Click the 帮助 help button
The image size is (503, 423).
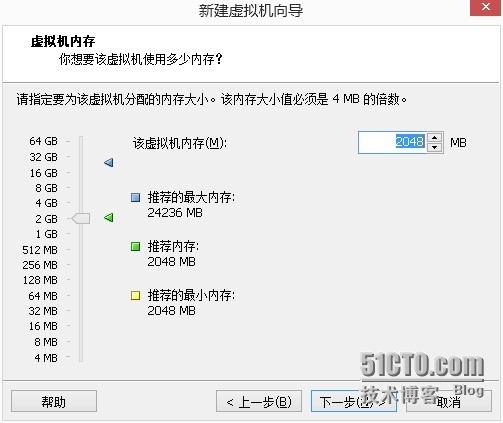[54, 401]
